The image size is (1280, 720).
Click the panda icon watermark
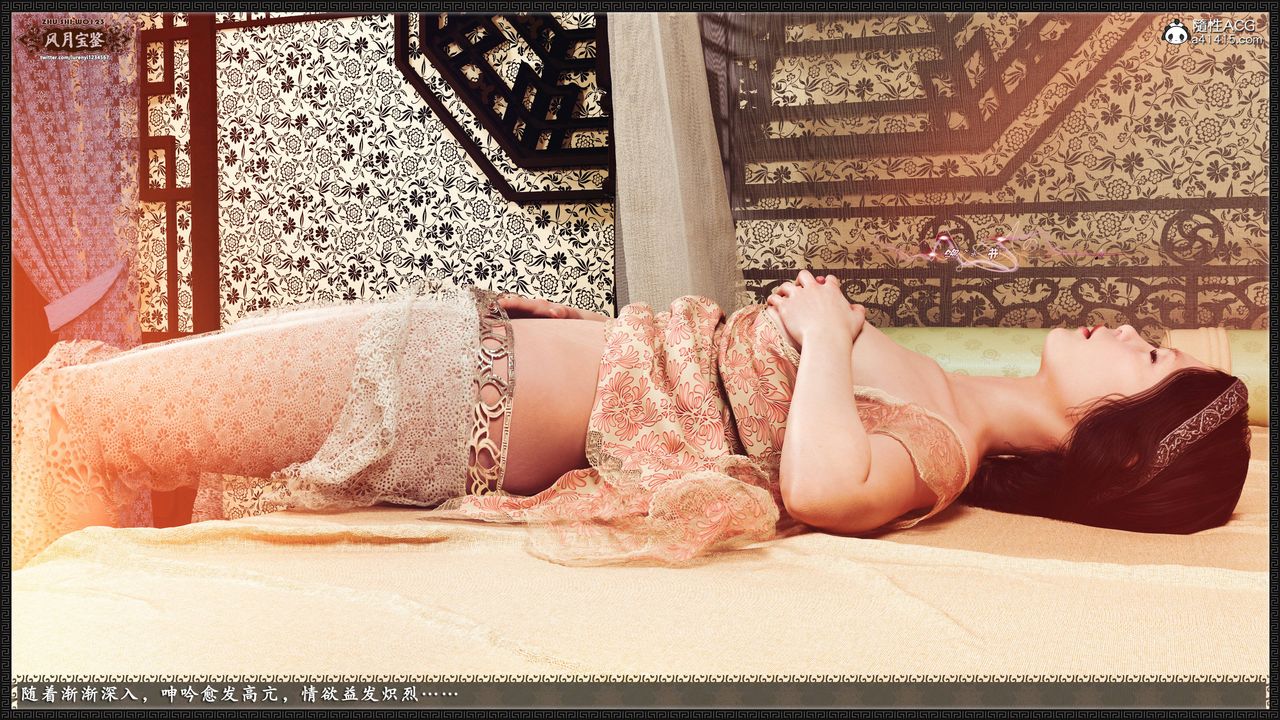click(1175, 33)
